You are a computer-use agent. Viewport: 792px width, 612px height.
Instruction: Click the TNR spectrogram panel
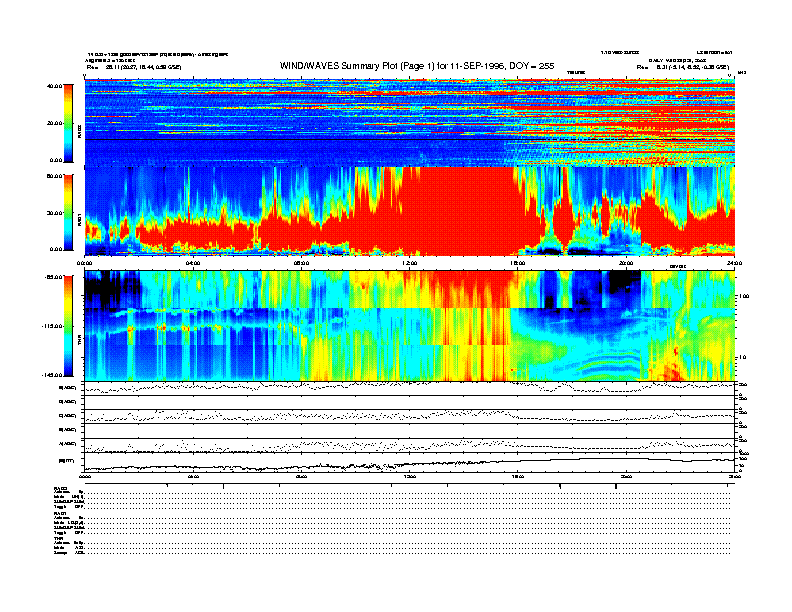(410, 326)
